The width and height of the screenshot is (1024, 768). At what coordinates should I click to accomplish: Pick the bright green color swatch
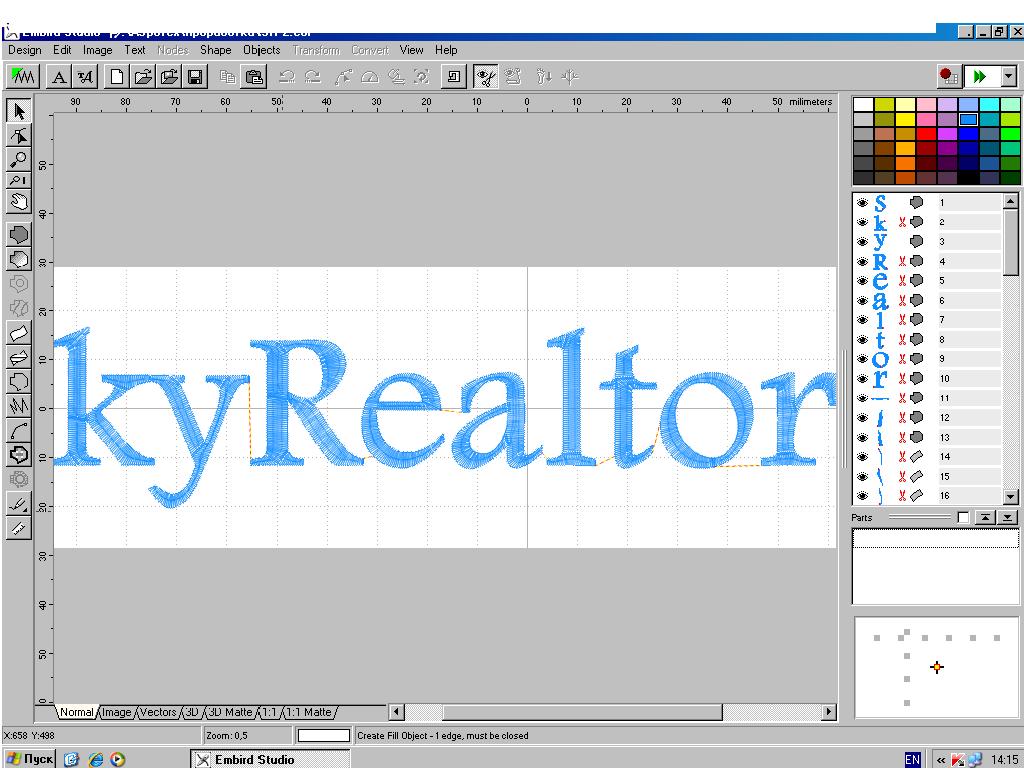pos(1010,134)
